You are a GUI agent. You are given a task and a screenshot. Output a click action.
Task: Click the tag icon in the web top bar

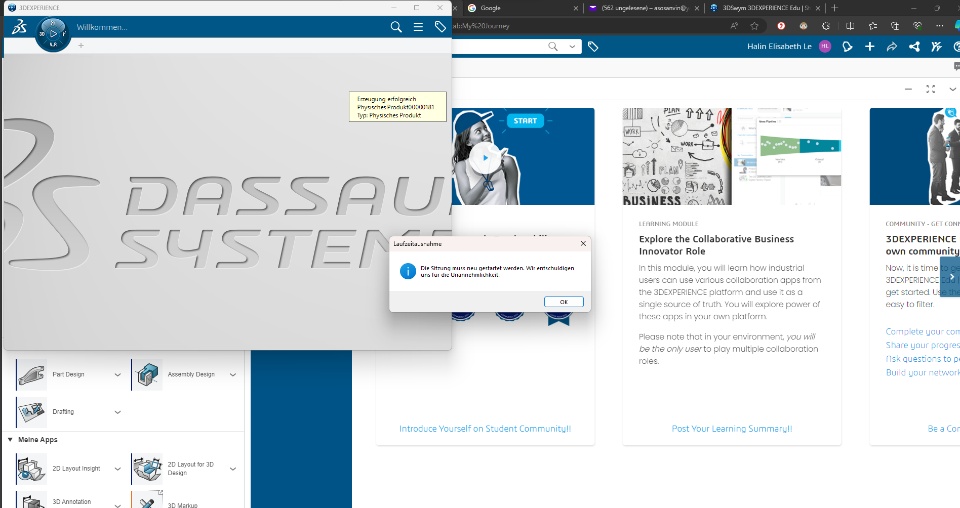[x=593, y=47]
